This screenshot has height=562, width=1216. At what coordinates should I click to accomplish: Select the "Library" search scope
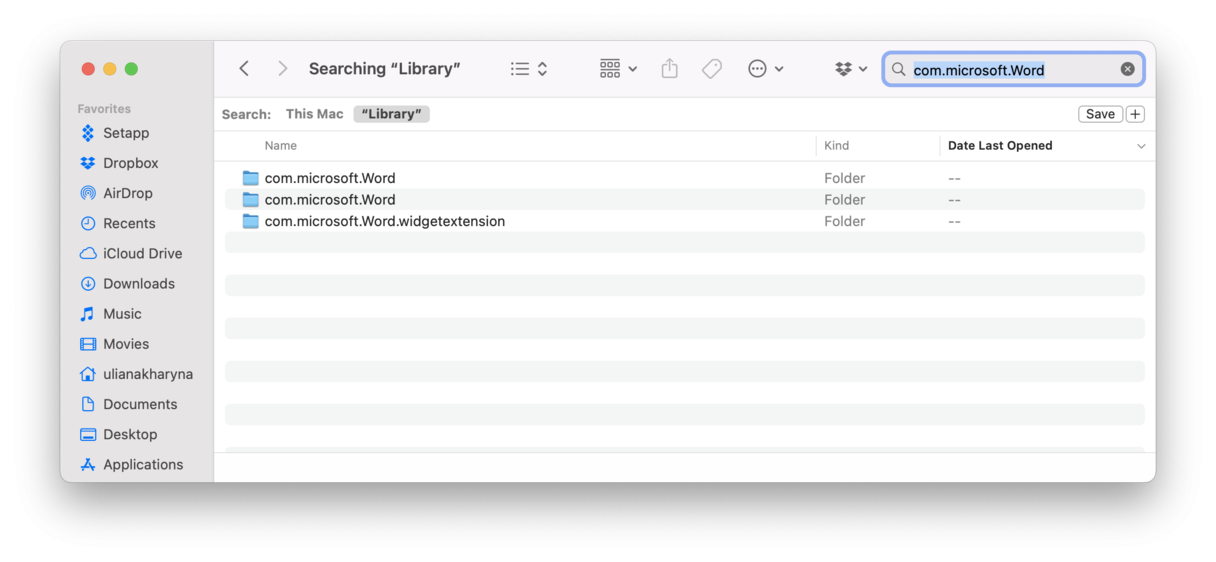[391, 114]
